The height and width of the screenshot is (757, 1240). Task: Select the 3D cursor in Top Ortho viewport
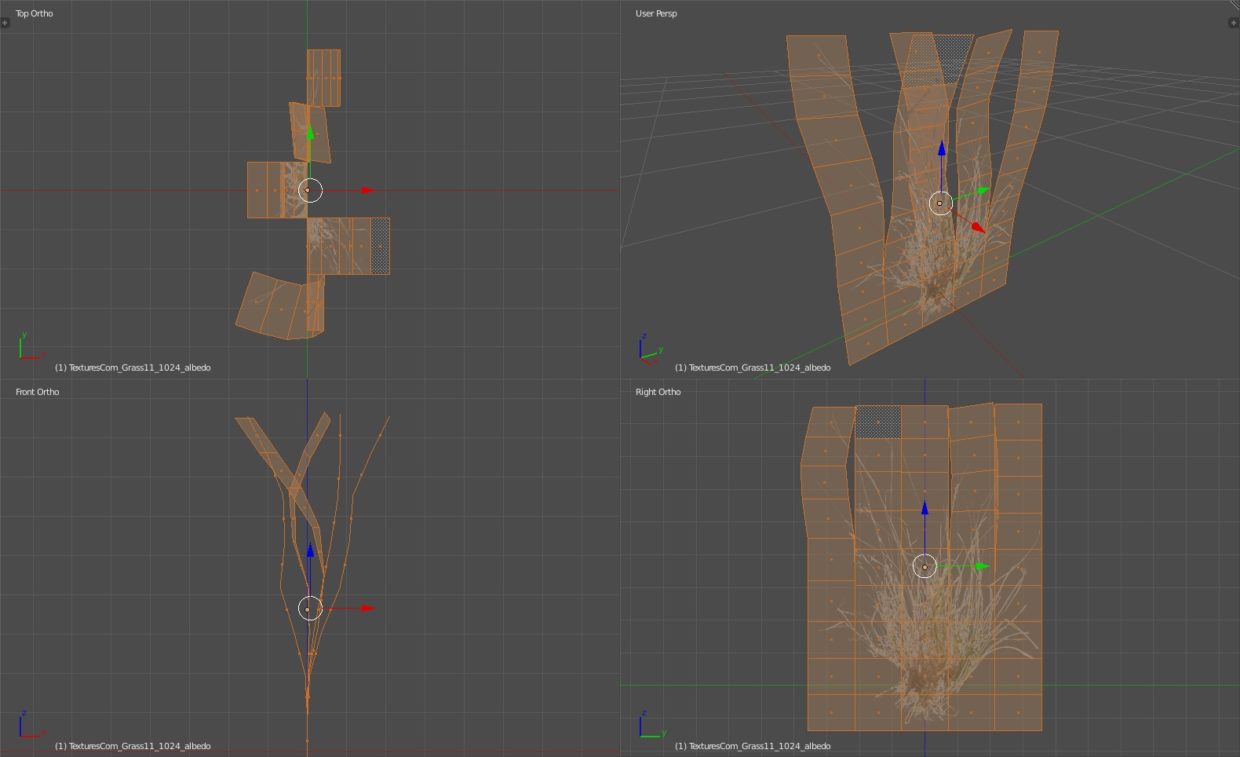coord(311,188)
